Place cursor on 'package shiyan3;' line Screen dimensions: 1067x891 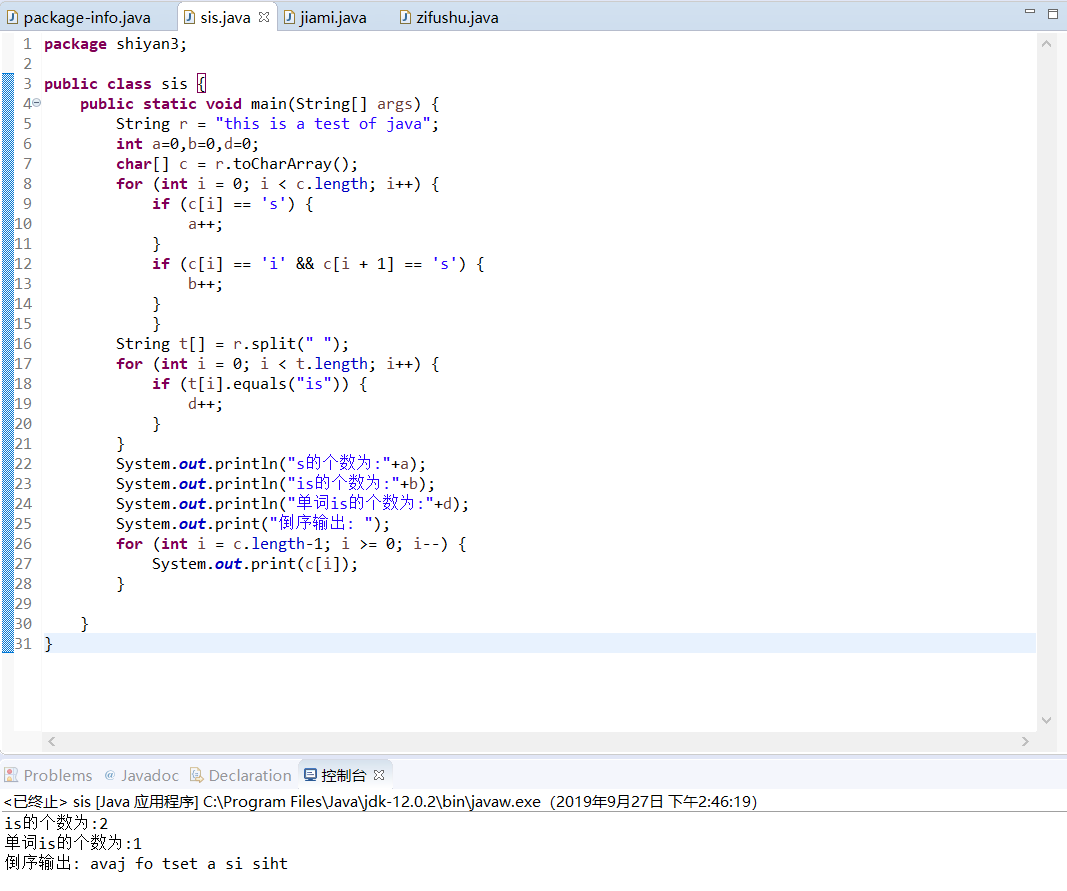pos(115,44)
